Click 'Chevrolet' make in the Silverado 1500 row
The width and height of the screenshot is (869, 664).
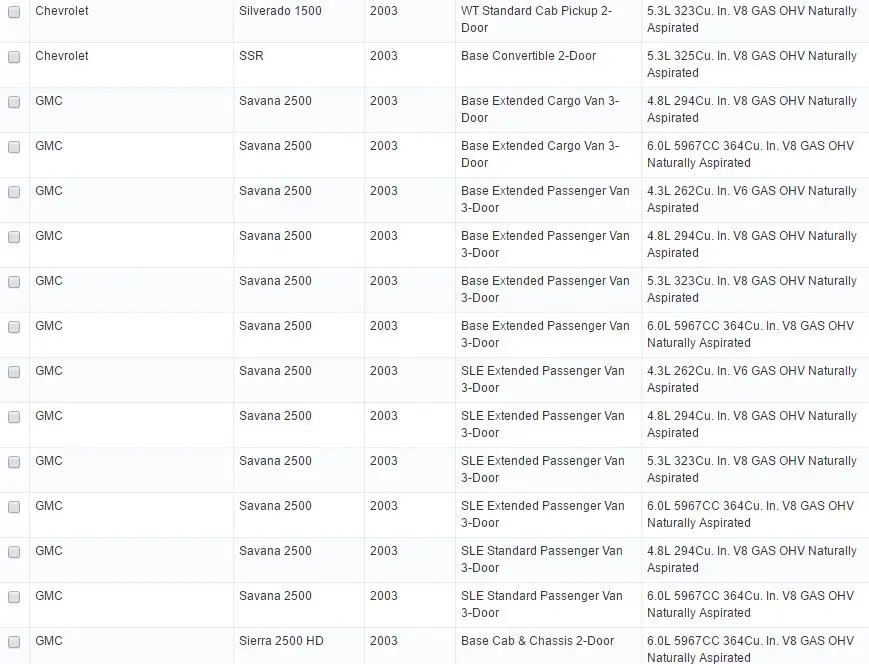[x=62, y=11]
